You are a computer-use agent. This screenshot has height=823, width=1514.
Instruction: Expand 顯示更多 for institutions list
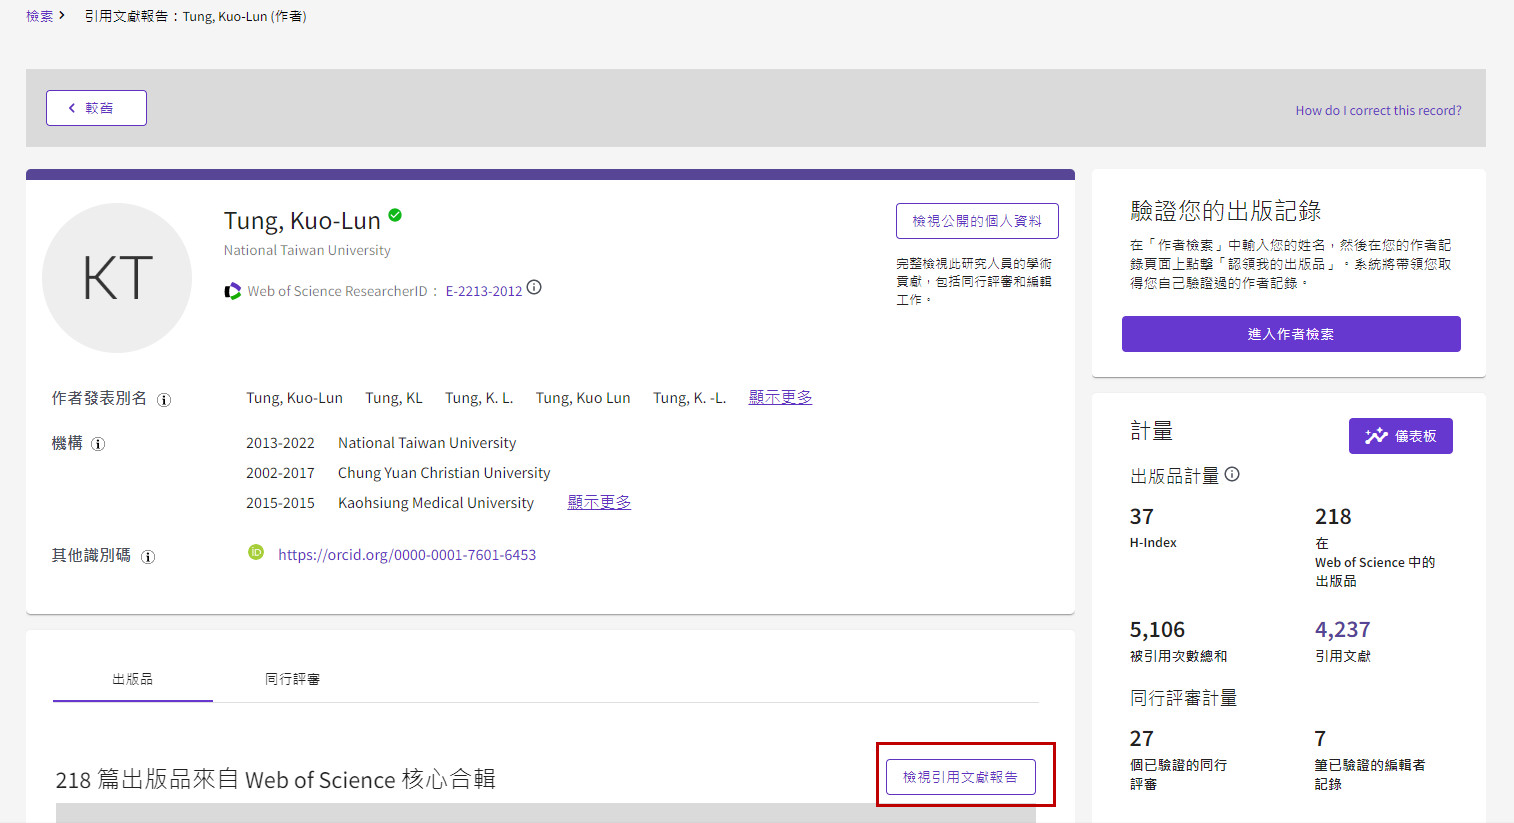[599, 502]
